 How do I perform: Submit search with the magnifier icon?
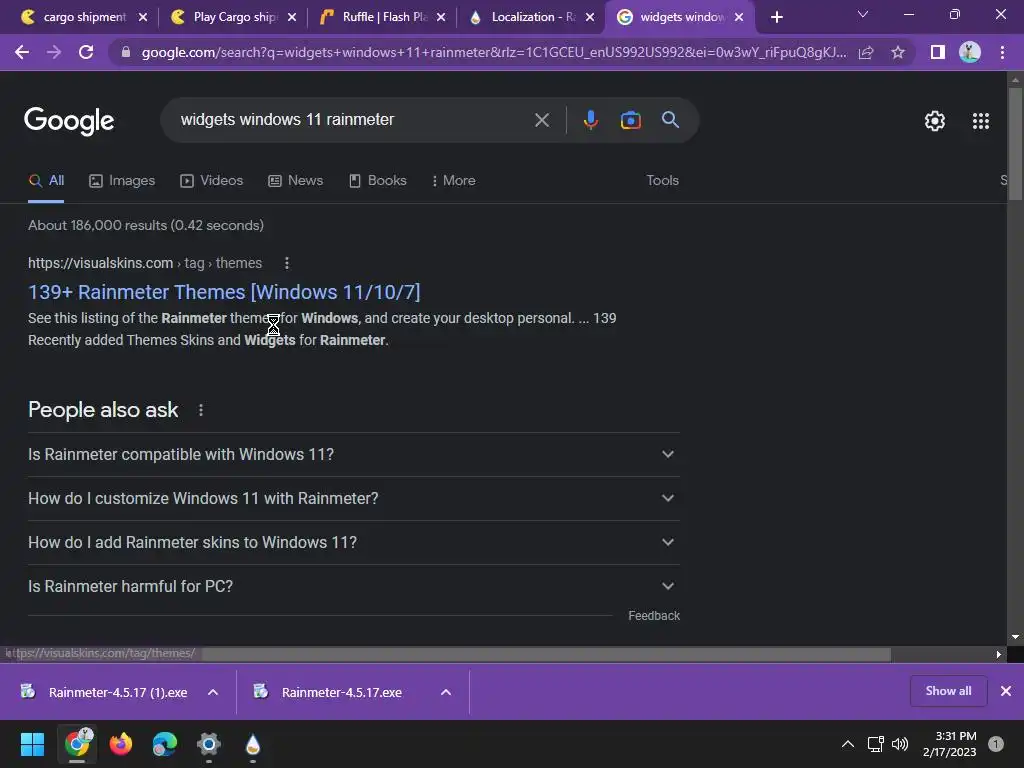pos(670,120)
